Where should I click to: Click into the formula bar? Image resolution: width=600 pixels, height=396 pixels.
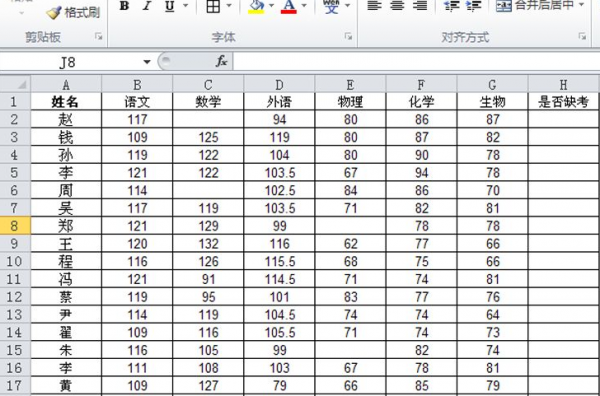416,61
